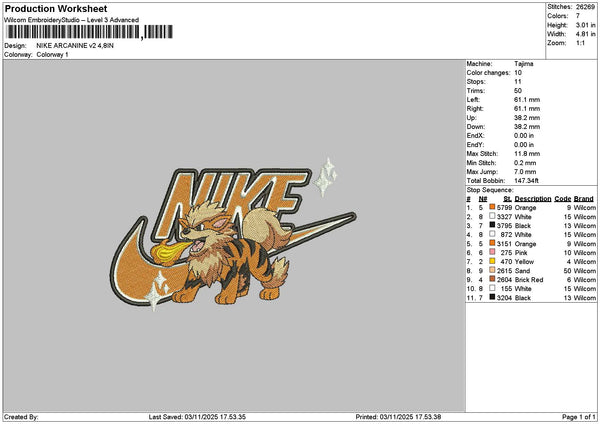
Task: Click stitch count '5799' in row 1
Action: click(504, 207)
